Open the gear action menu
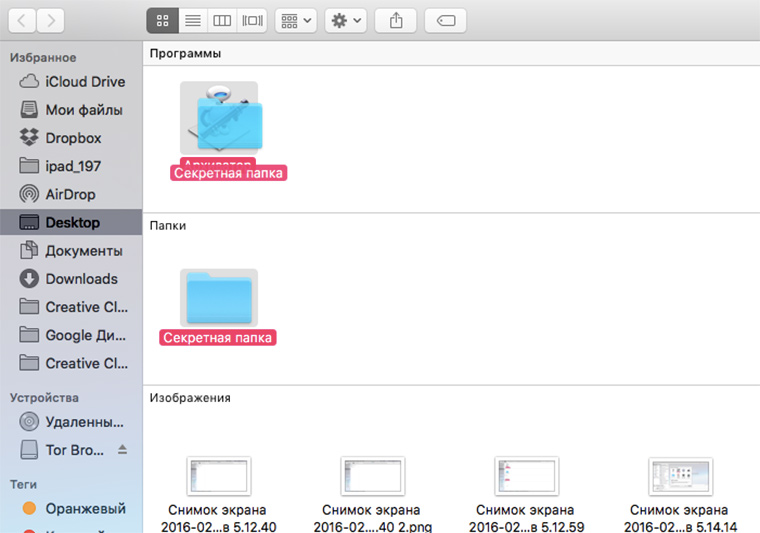This screenshot has width=760, height=533. pos(346,21)
